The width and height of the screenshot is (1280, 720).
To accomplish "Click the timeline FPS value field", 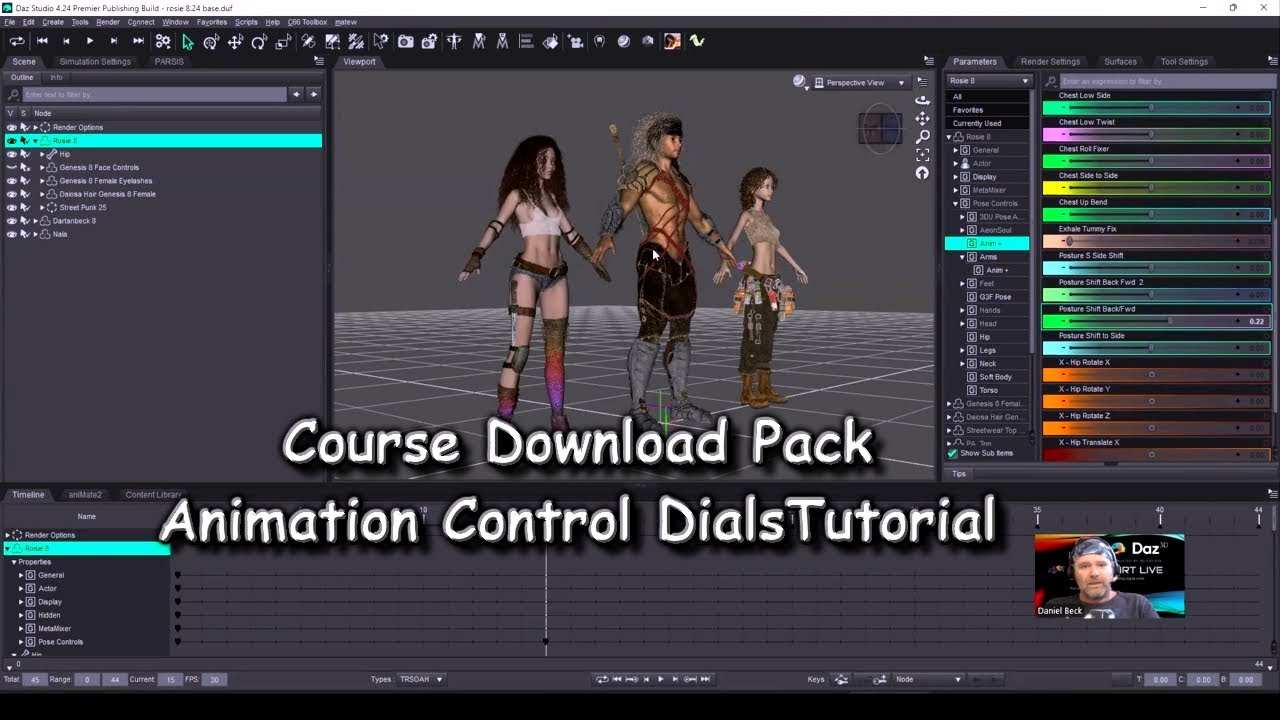I will (215, 679).
